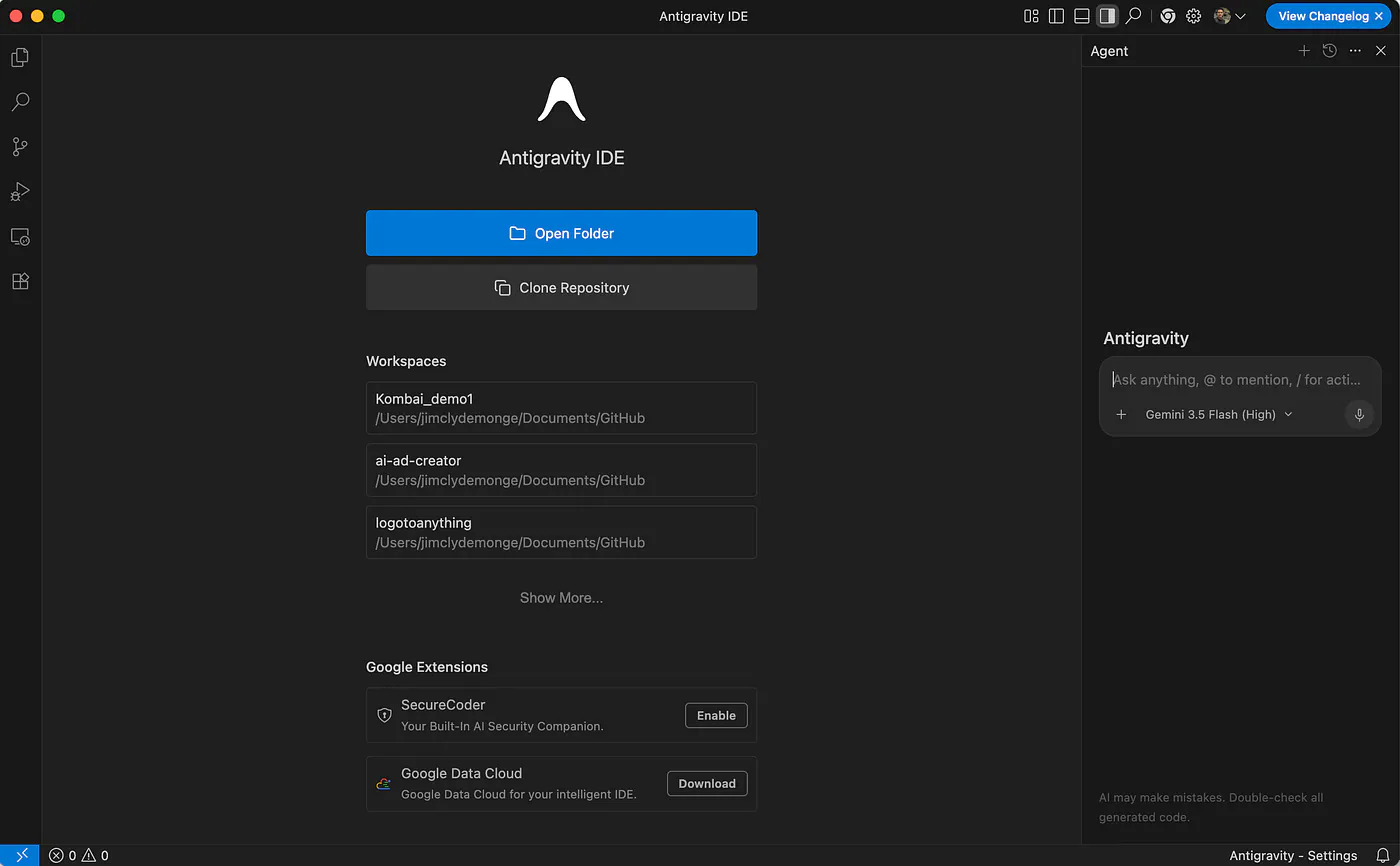Viewport: 1400px width, 866px height.
Task: Click the SecureCoder shield icon
Action: pos(384,715)
